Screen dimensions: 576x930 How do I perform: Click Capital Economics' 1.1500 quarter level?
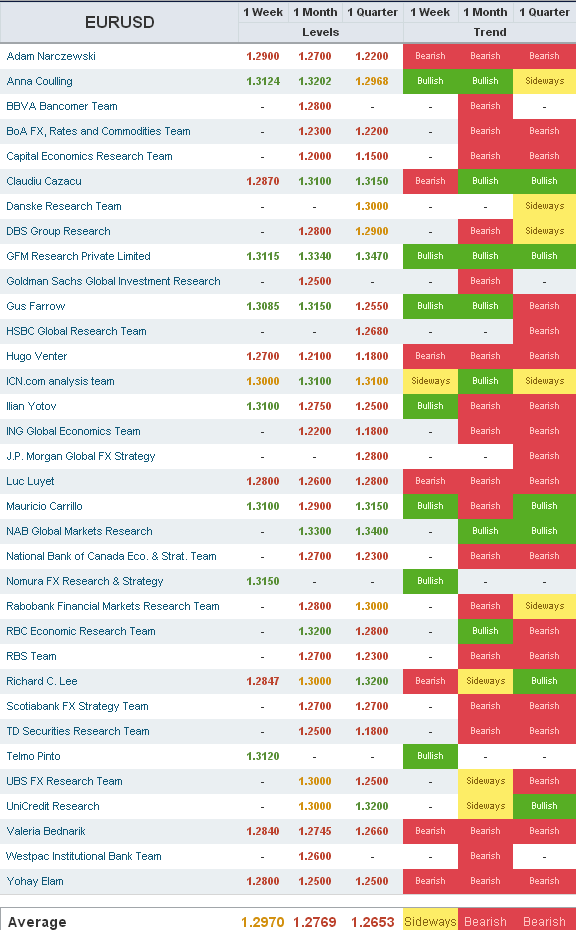point(372,156)
